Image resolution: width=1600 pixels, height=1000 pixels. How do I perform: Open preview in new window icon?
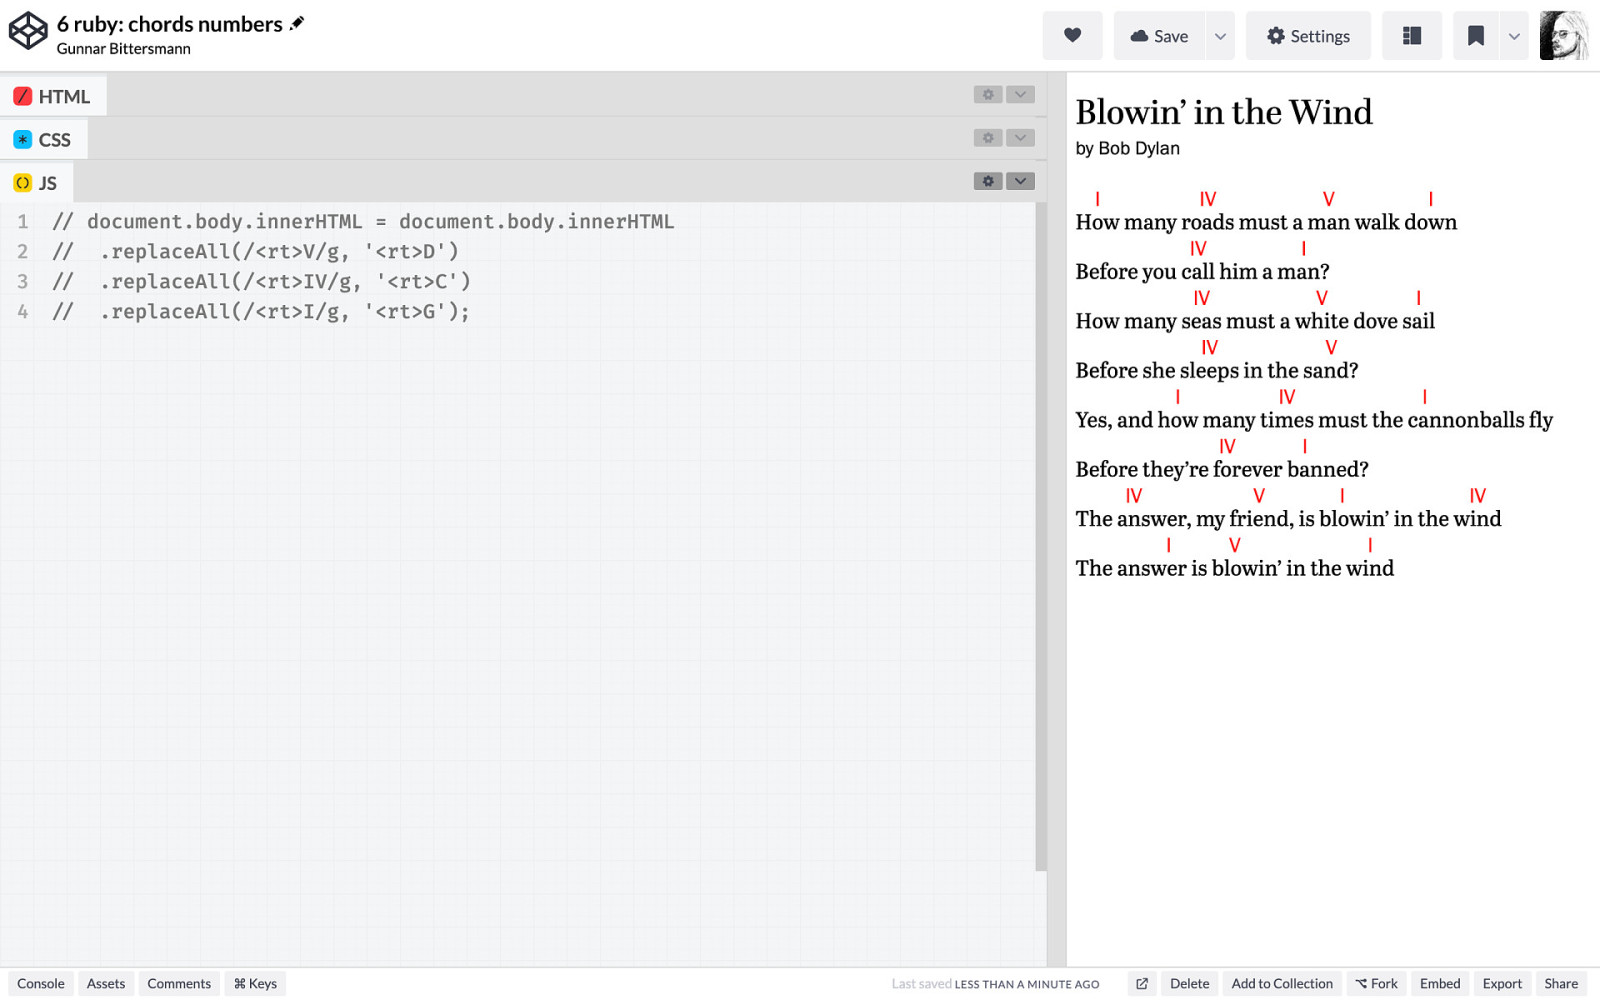[1142, 983]
